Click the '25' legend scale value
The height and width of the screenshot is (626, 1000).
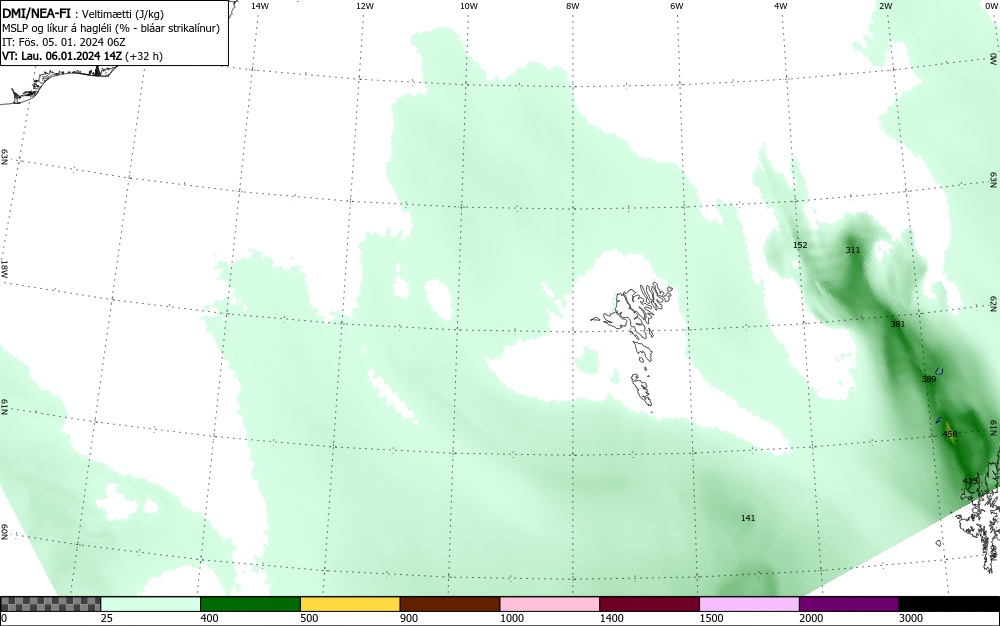click(107, 618)
